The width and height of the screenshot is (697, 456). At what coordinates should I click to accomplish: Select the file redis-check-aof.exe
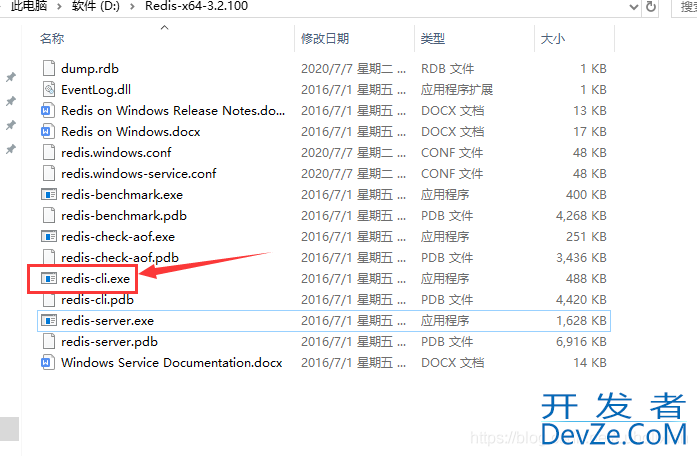tap(118, 236)
